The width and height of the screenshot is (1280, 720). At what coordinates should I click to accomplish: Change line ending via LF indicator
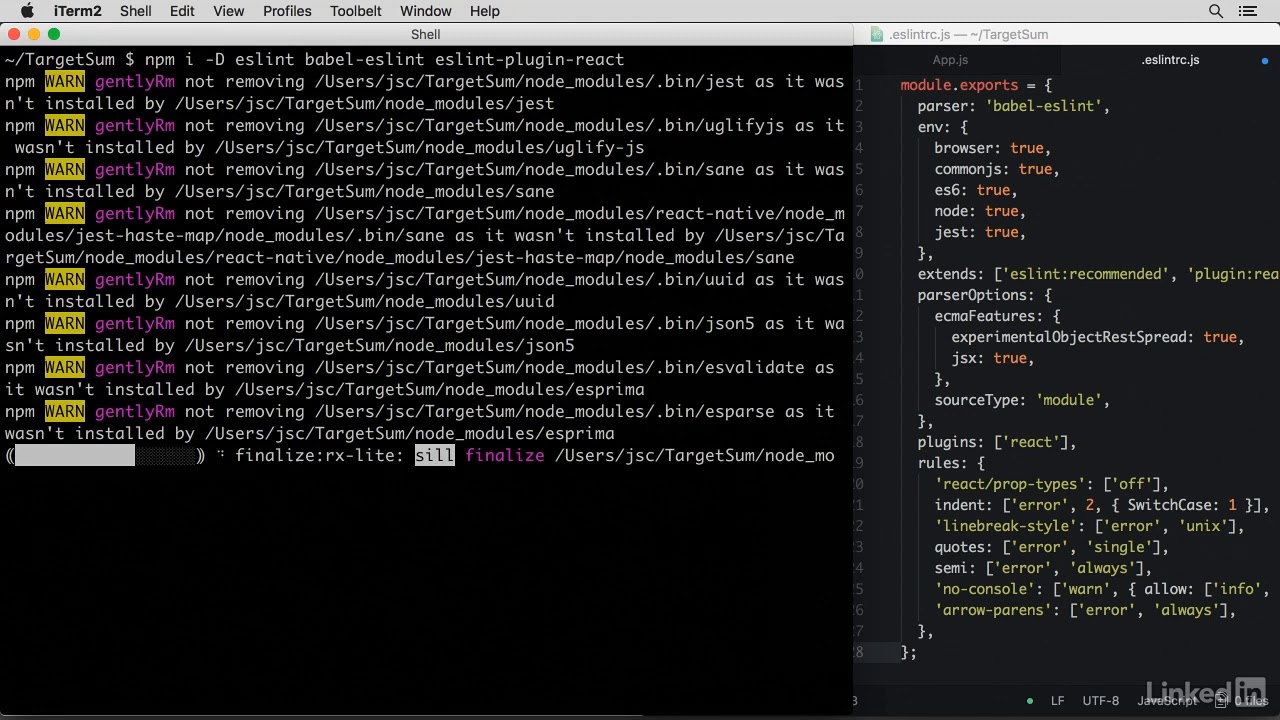(1058, 701)
